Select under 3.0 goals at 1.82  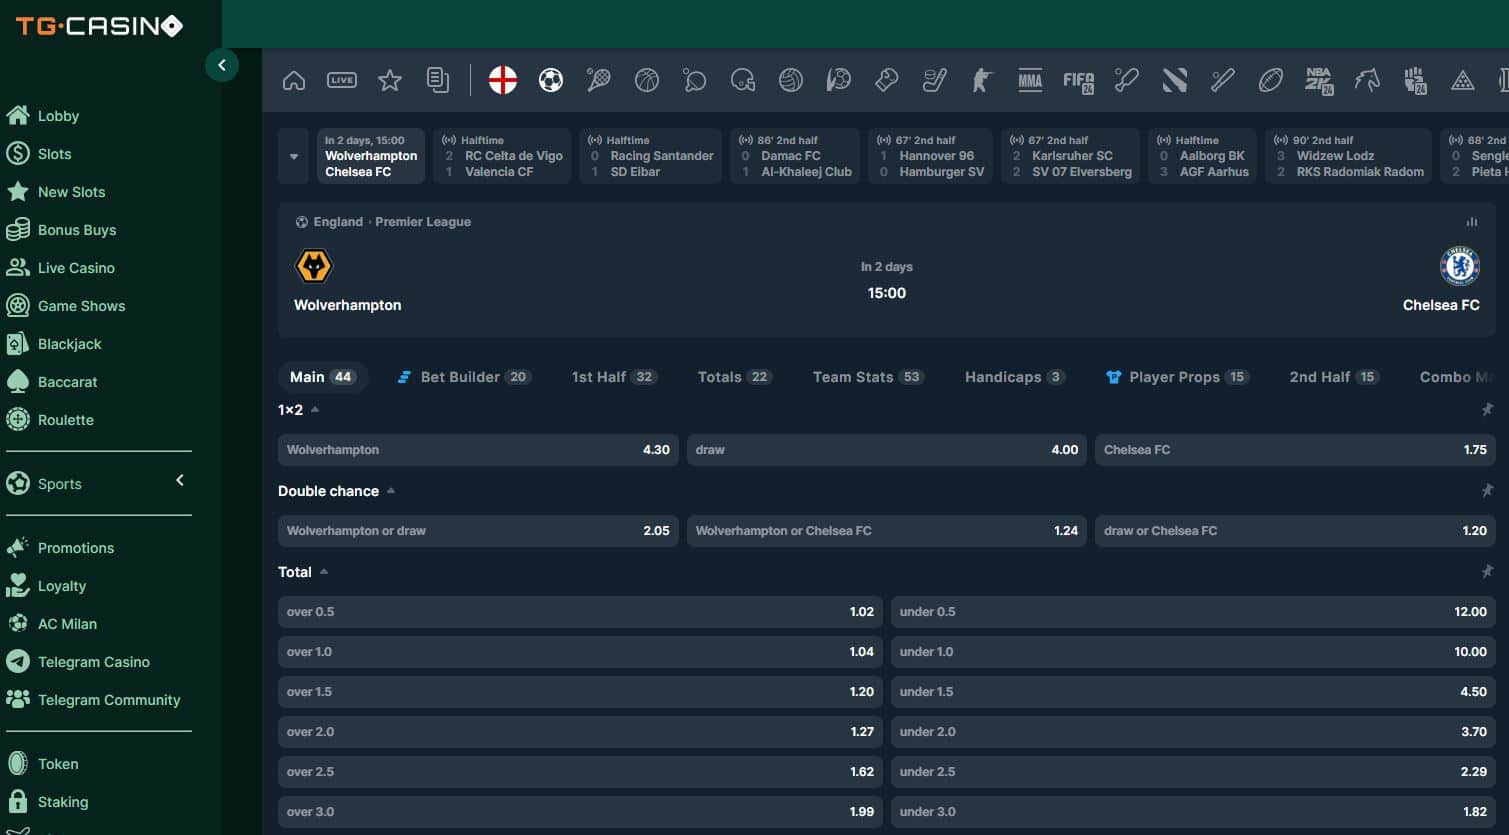tap(1193, 812)
